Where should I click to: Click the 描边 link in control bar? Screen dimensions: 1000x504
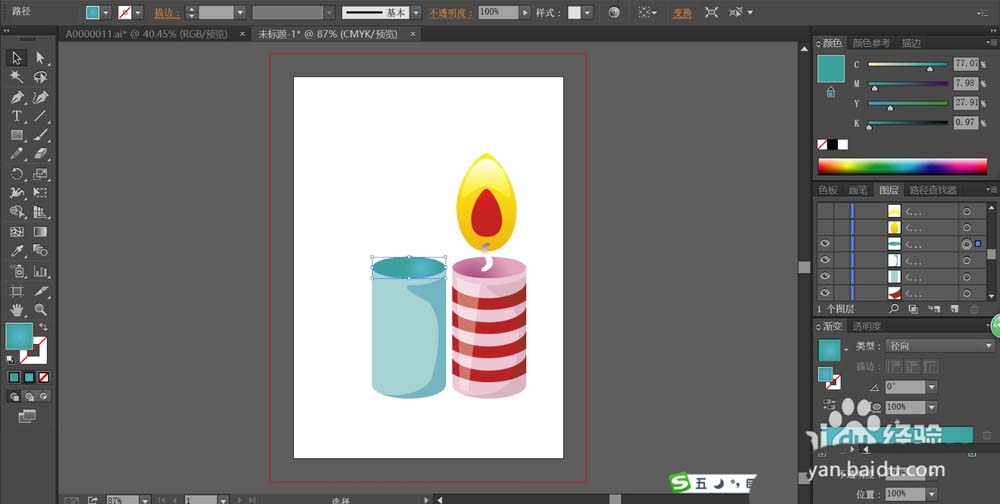166,12
